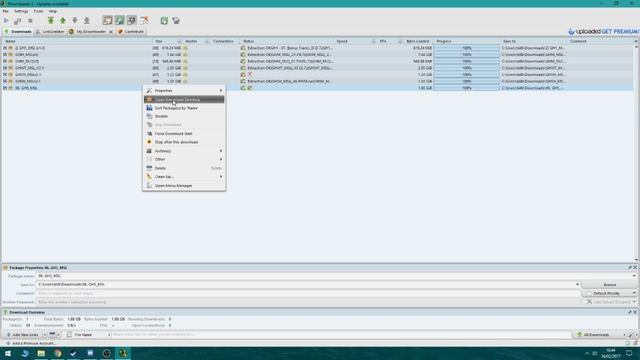Screen dimensions: 640x360
Task: Choose Open Download Directory from context menu
Action: [184, 100]
